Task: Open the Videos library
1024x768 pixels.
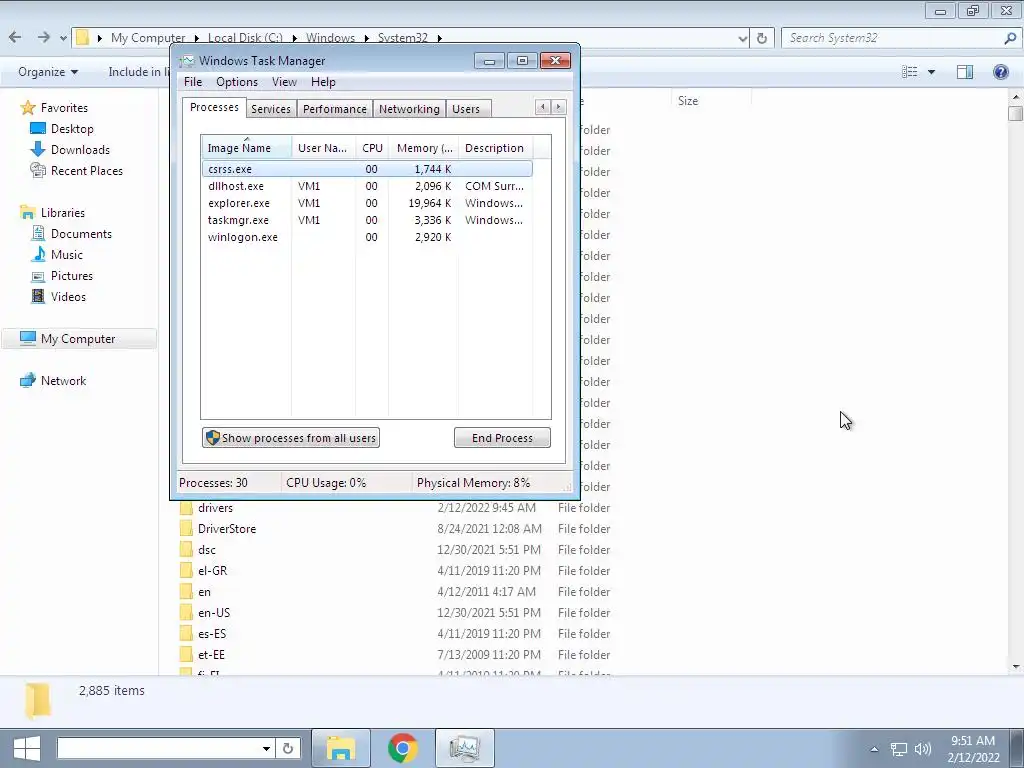Action: (68, 296)
